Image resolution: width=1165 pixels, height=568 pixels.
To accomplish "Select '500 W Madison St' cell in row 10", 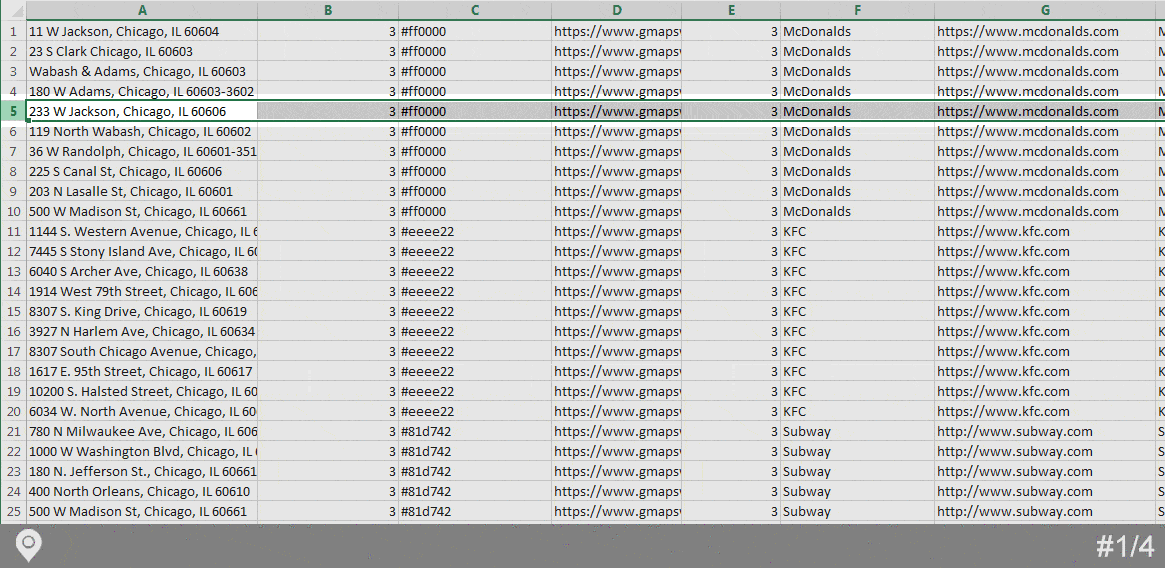I will coord(142,211).
